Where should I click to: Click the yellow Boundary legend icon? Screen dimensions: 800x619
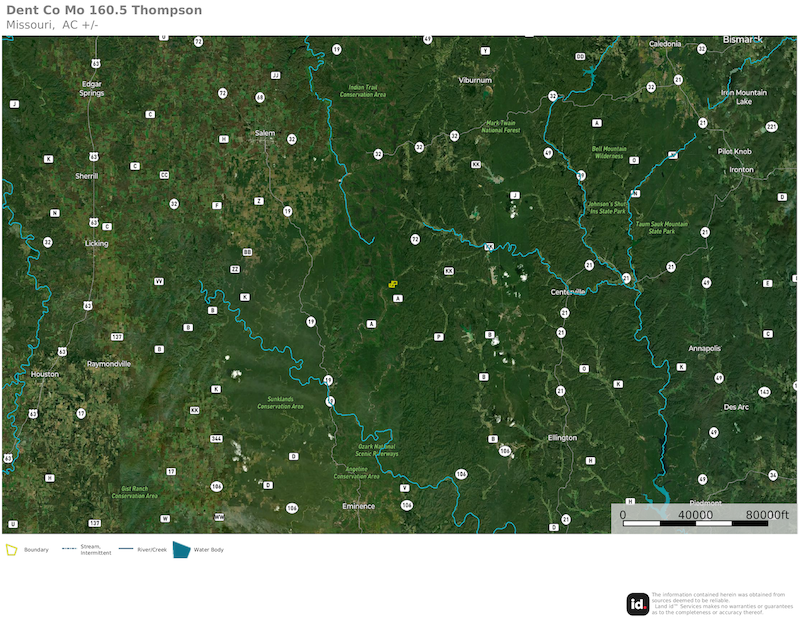pos(11,550)
